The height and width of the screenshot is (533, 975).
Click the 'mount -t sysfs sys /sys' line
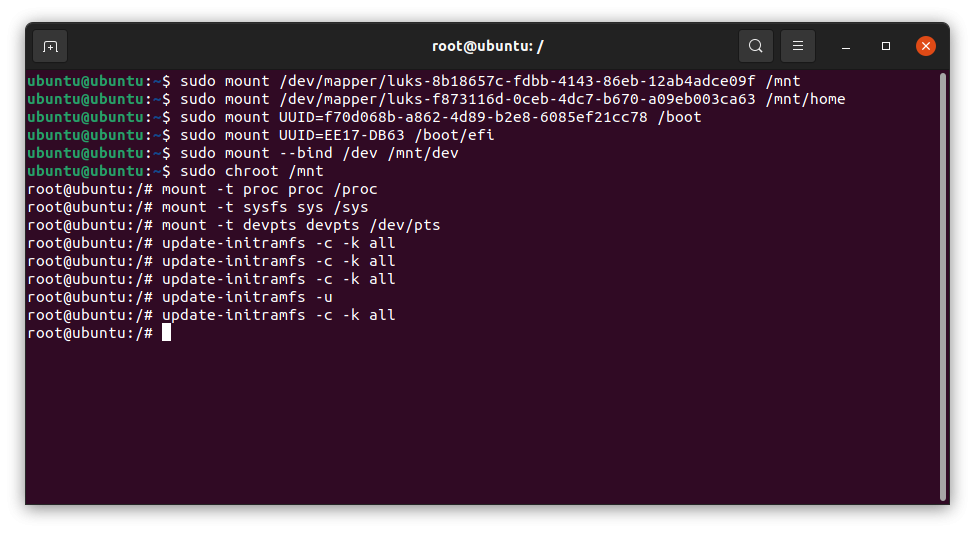(x=198, y=207)
